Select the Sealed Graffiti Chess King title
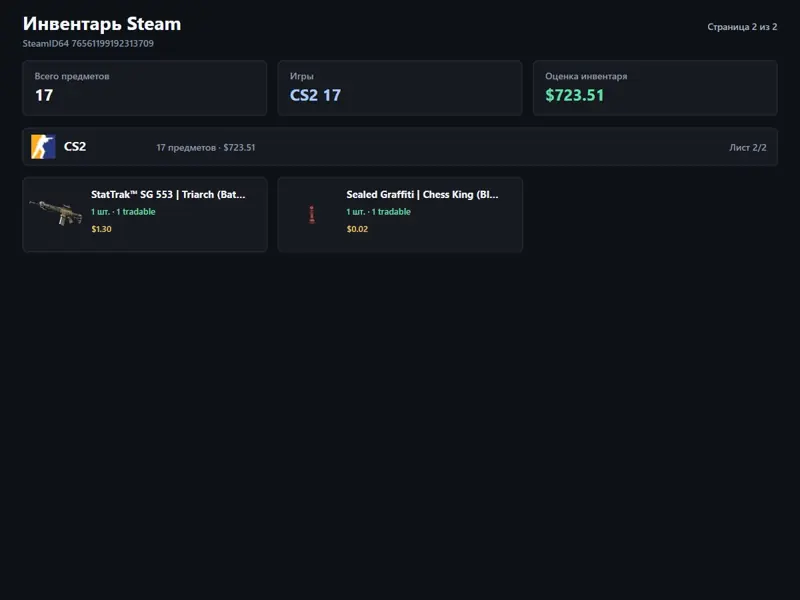The image size is (800, 600). coord(422,194)
